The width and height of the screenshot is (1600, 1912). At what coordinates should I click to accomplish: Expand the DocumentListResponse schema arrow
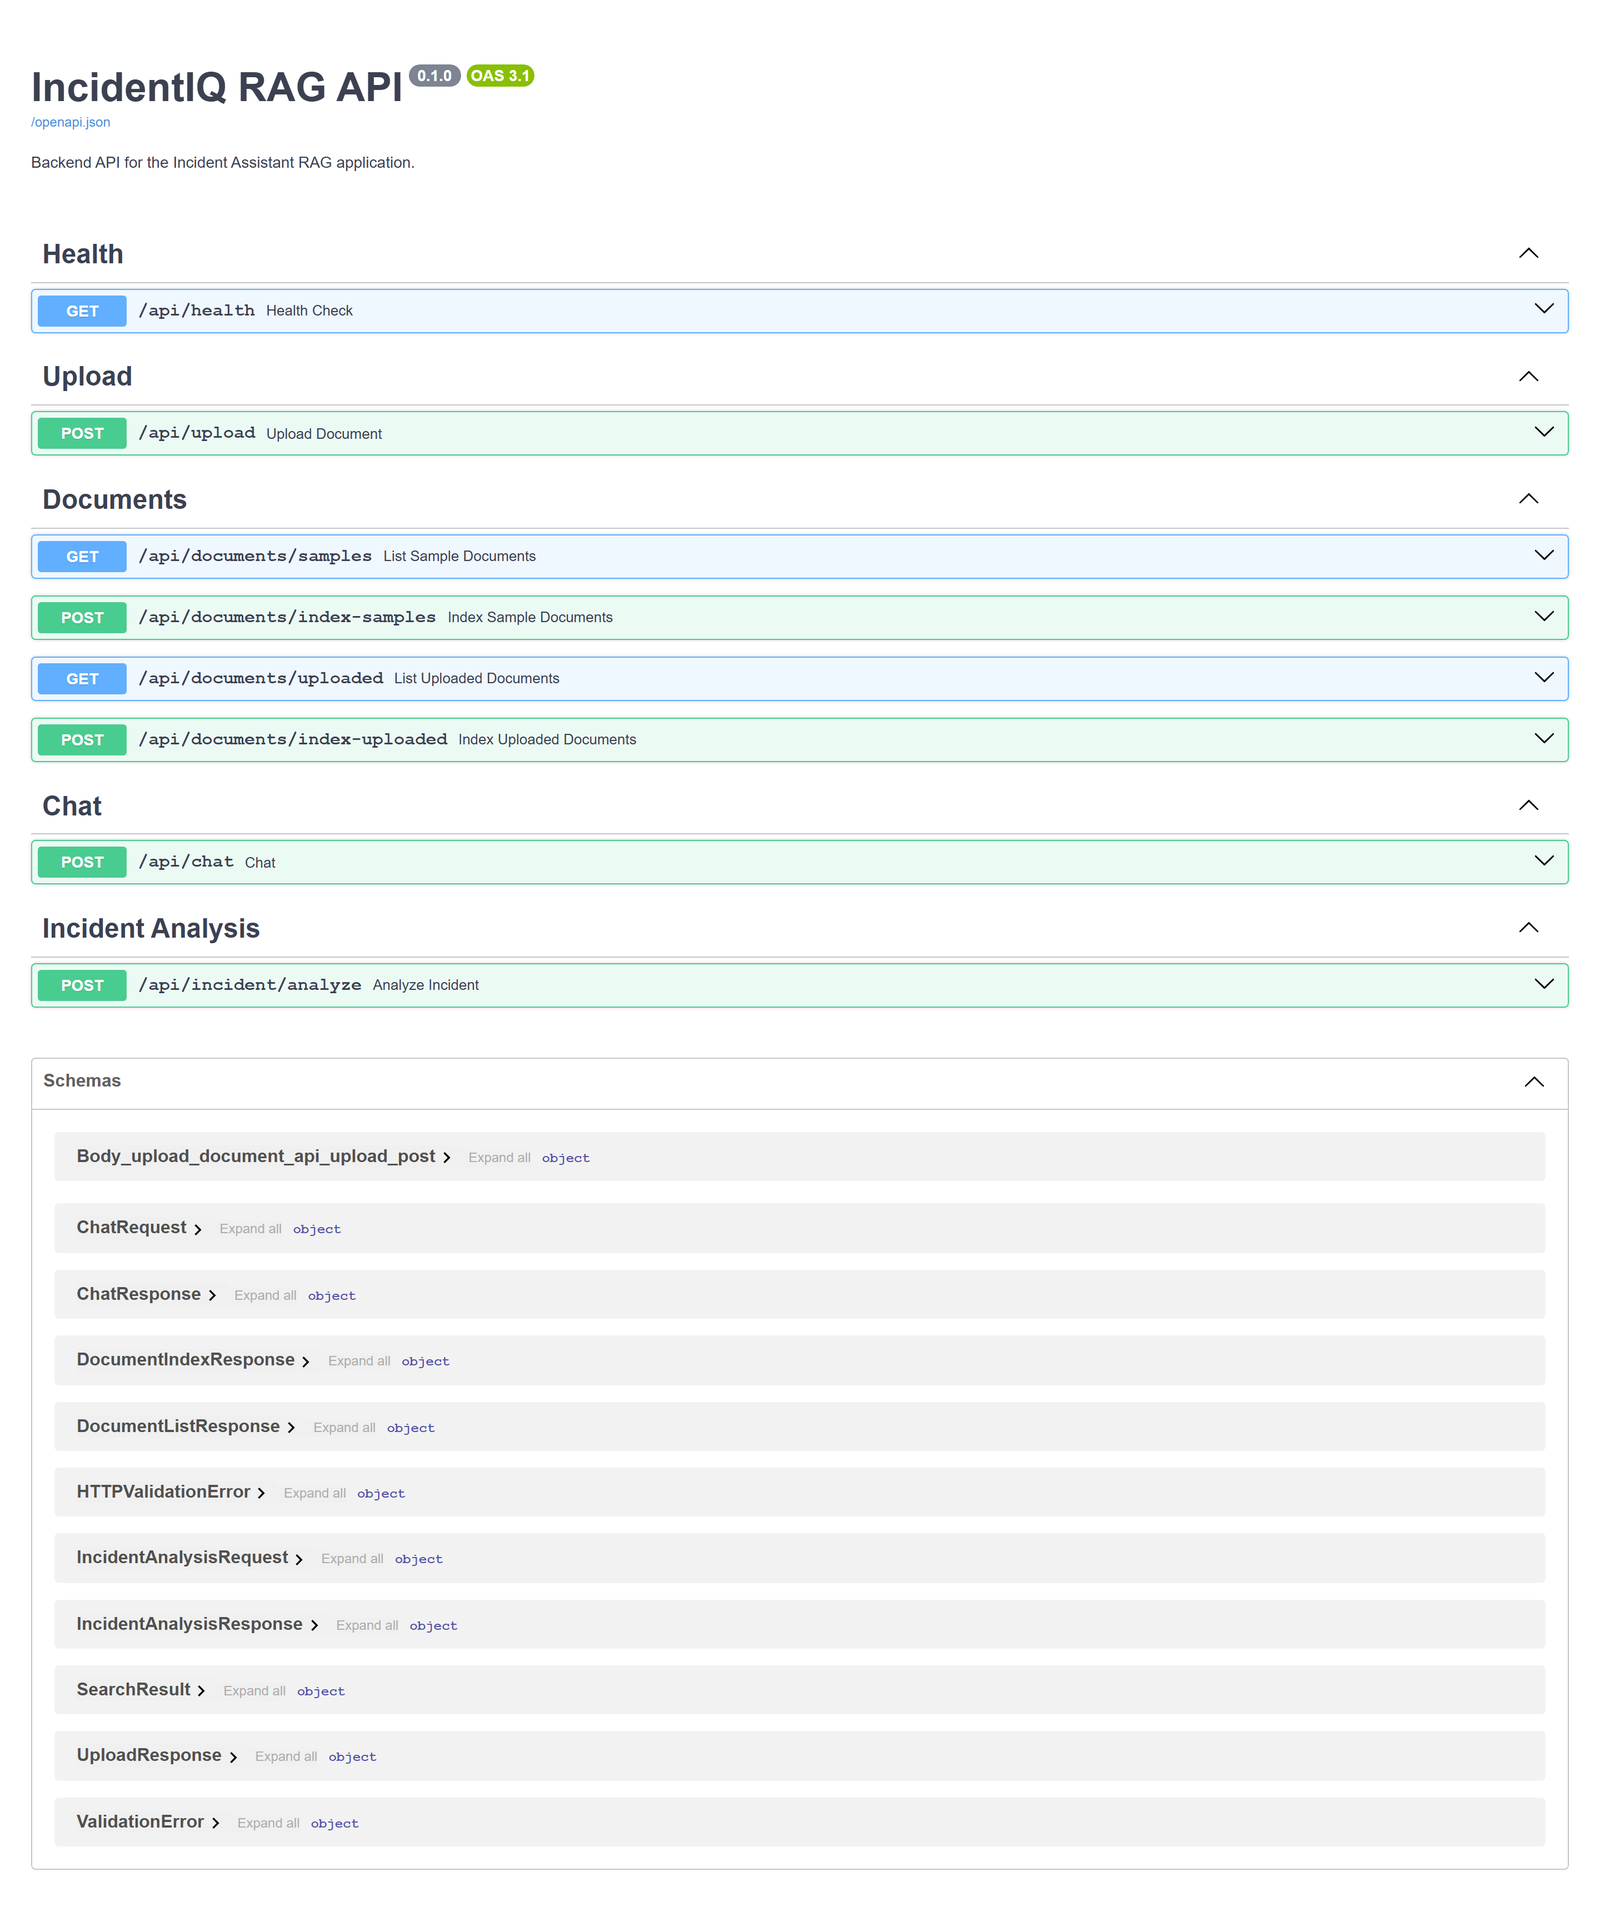pyautogui.click(x=291, y=1427)
